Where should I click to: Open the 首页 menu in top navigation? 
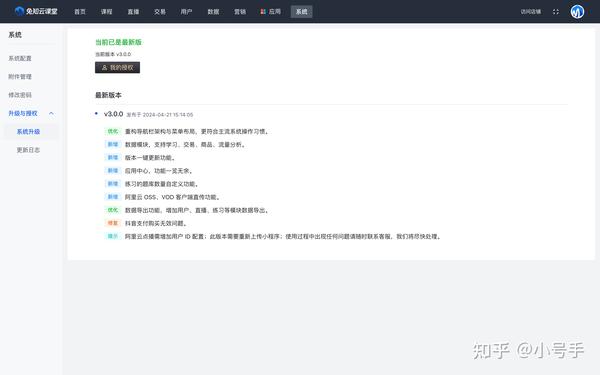(x=80, y=11)
